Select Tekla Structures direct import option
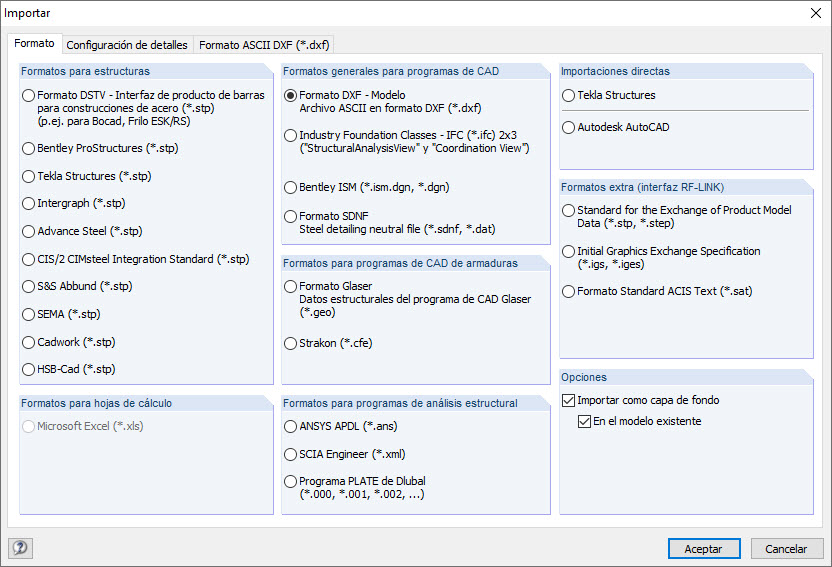The image size is (832, 567). pos(569,96)
